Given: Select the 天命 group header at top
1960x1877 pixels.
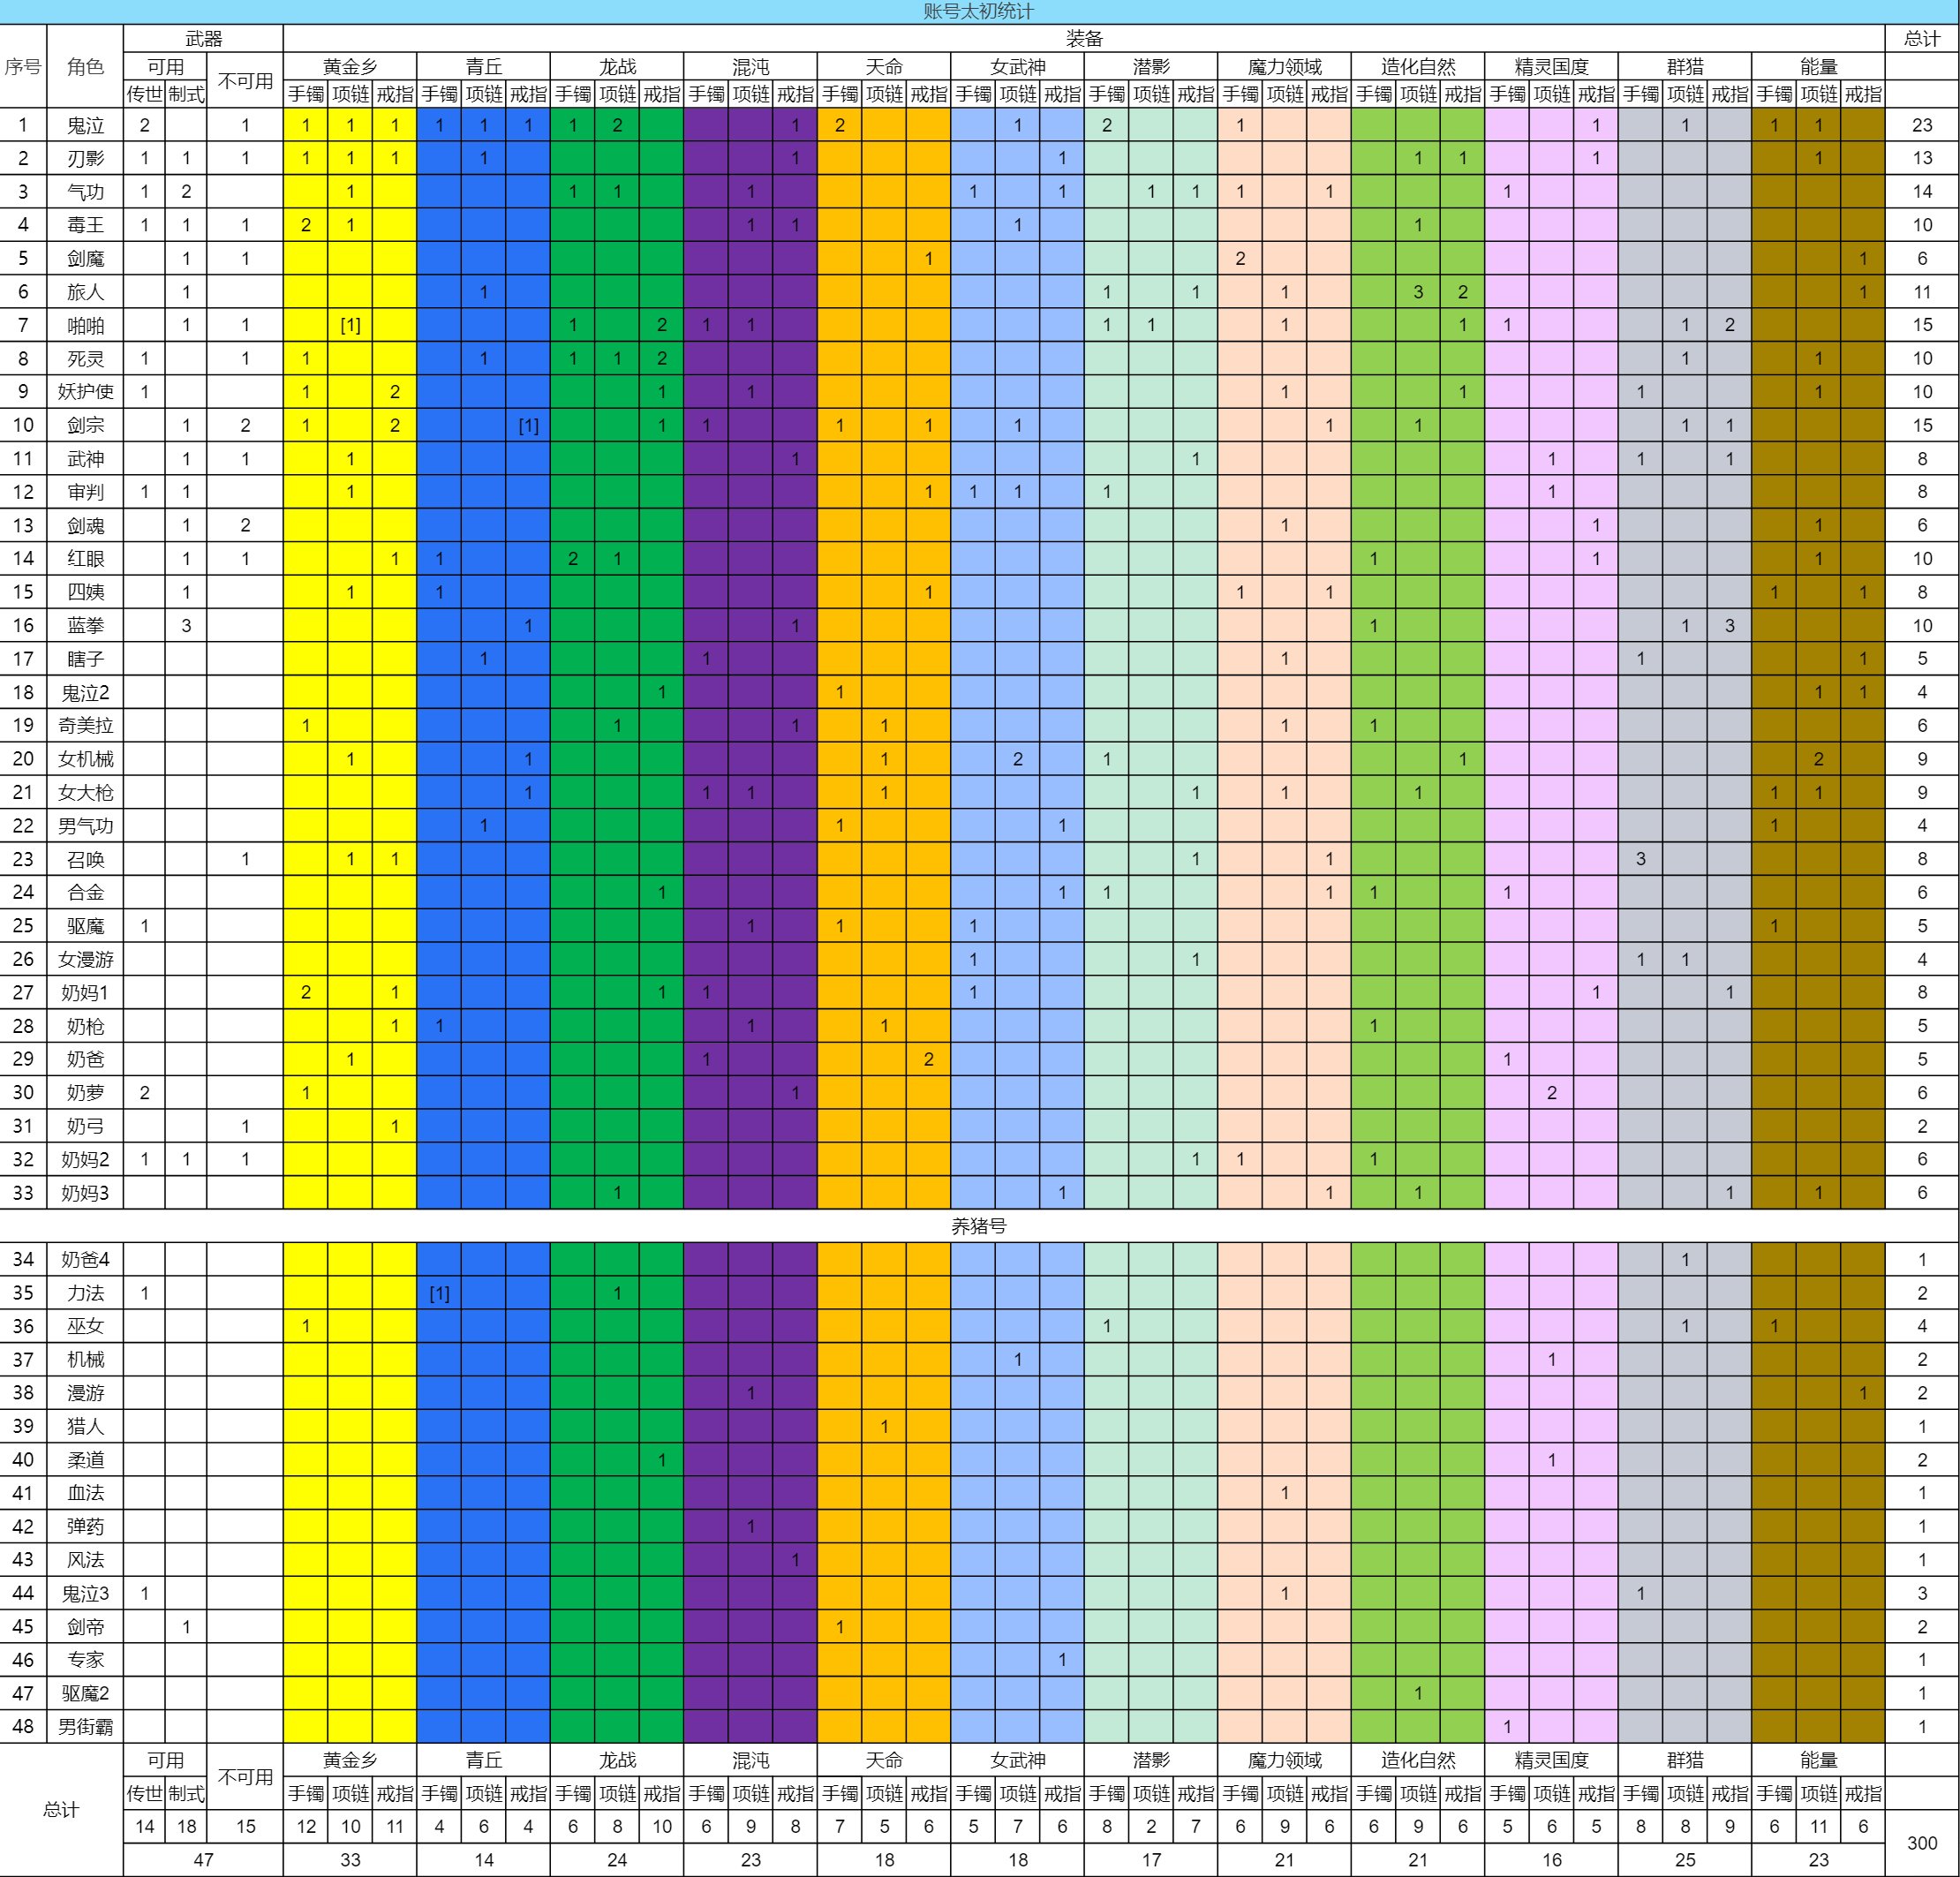Looking at the screenshot, I should pos(884,66).
